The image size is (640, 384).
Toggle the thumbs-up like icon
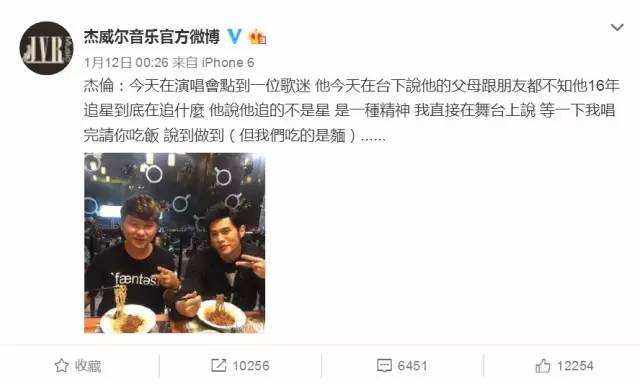coord(543,366)
